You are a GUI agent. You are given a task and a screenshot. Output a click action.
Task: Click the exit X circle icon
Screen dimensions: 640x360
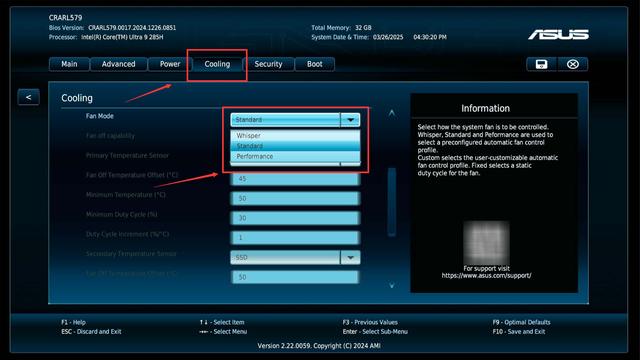click(573, 64)
